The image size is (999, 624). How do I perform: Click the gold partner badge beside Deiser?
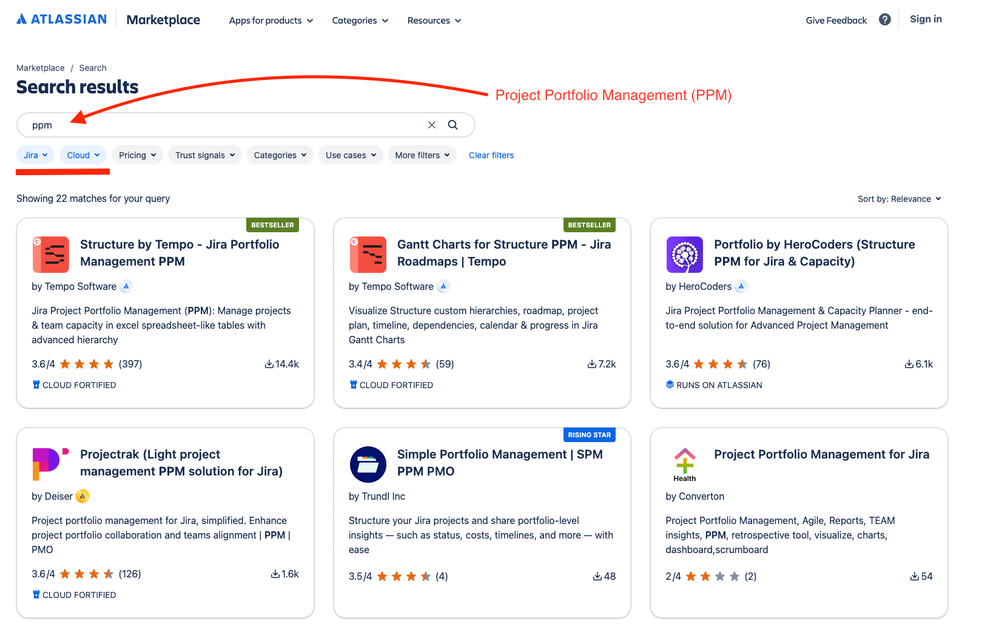[83, 497]
